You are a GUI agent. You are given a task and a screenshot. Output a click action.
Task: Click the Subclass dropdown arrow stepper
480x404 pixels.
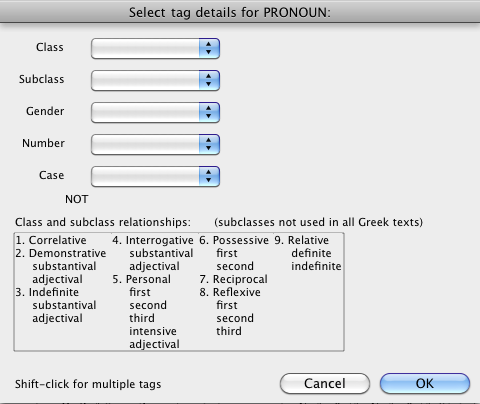point(209,81)
